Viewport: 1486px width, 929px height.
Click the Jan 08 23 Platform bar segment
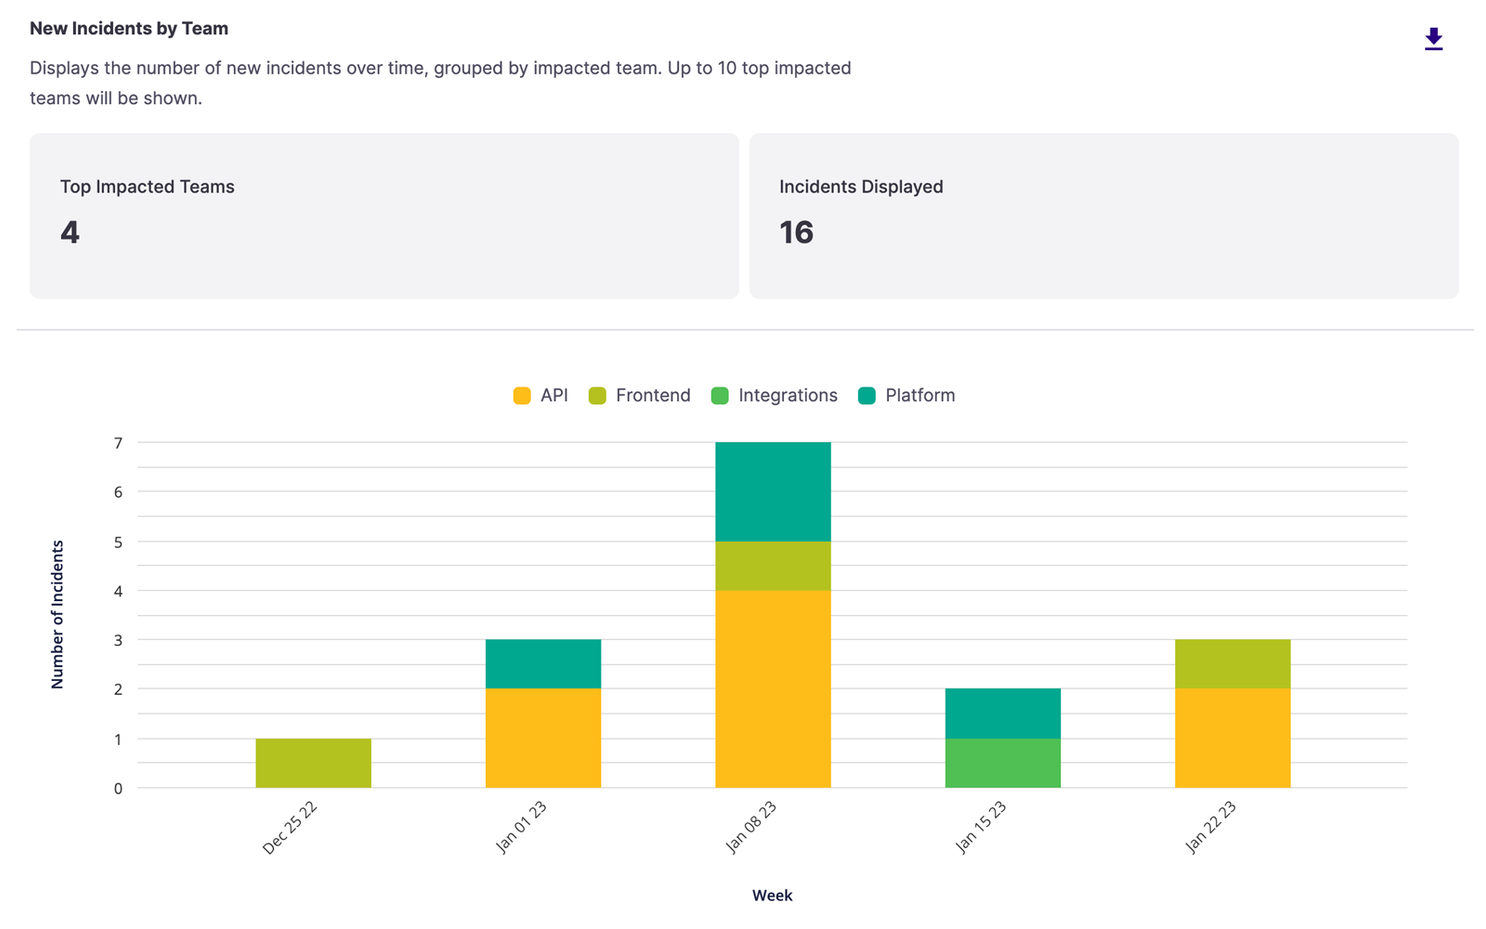coord(773,492)
